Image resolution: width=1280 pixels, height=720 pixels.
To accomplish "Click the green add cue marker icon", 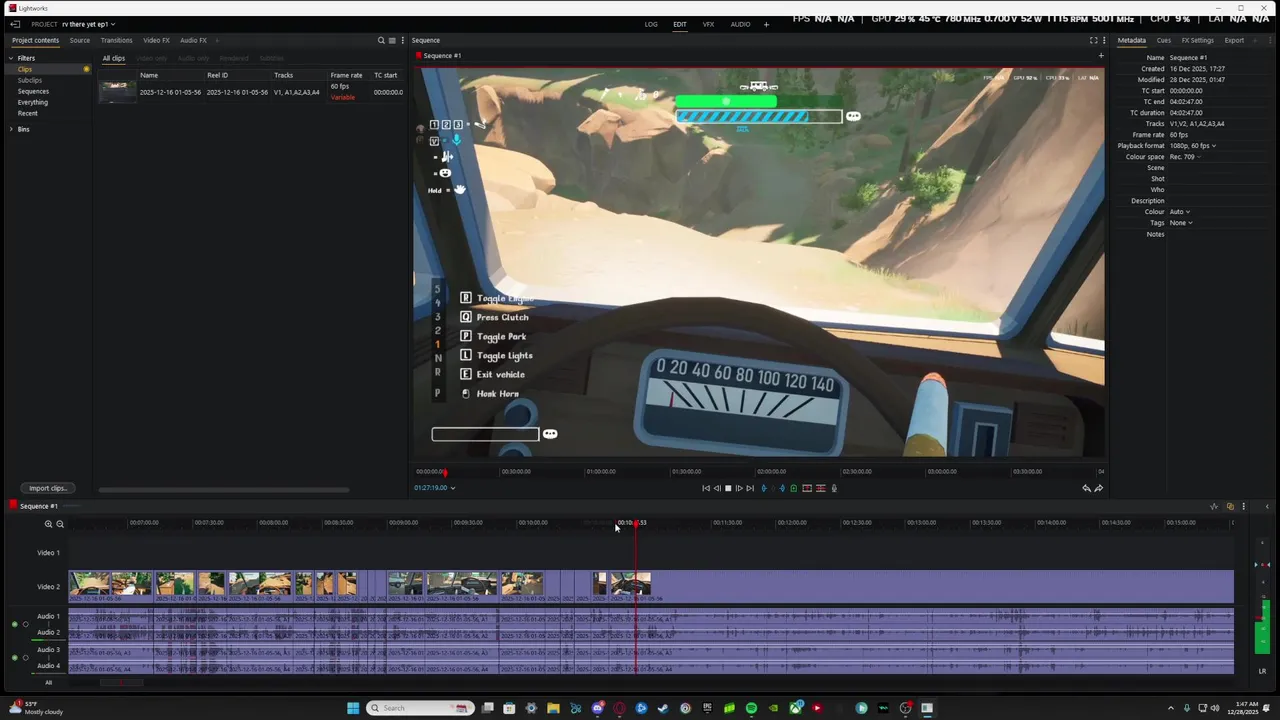I will (x=794, y=488).
